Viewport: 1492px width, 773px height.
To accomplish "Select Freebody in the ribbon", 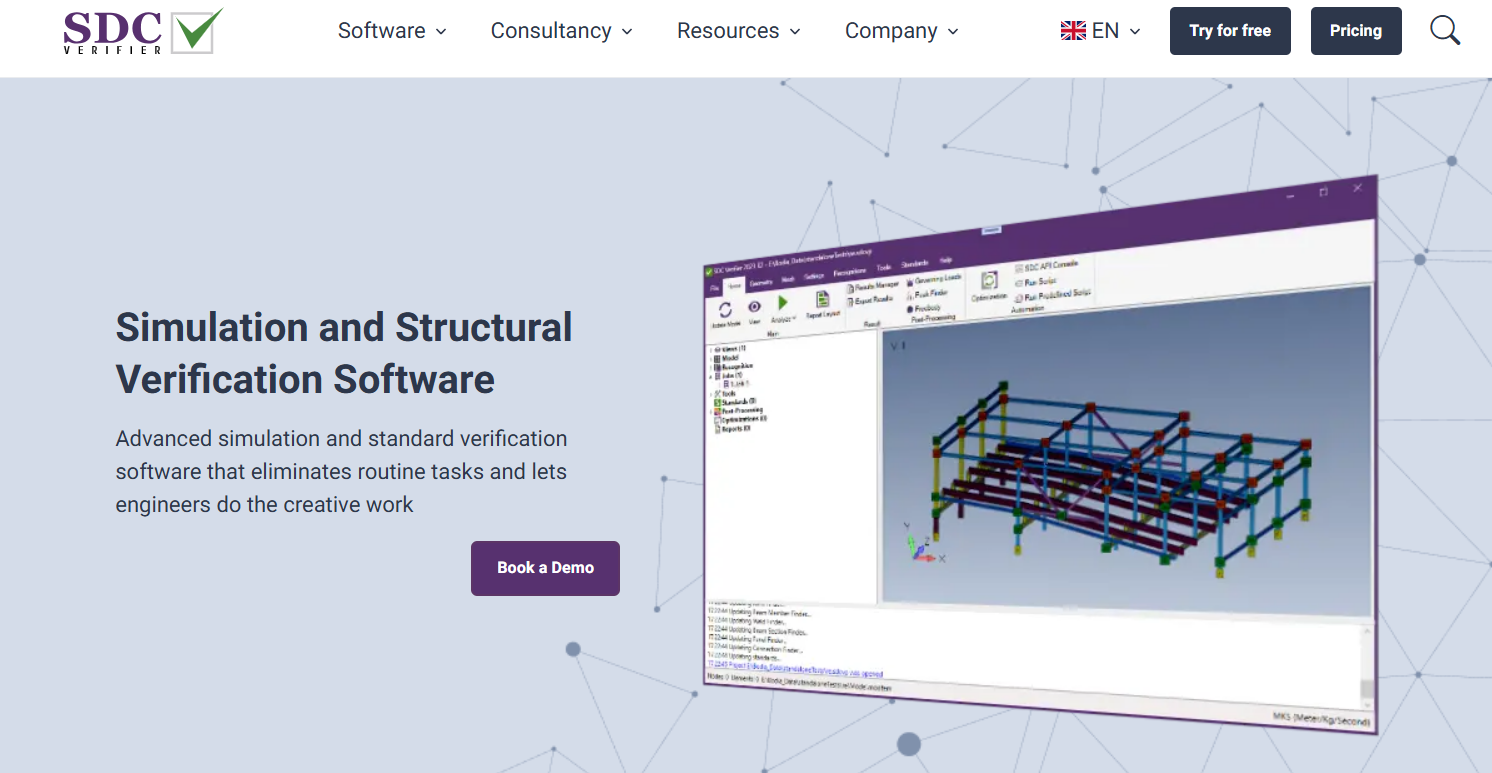I will (924, 308).
